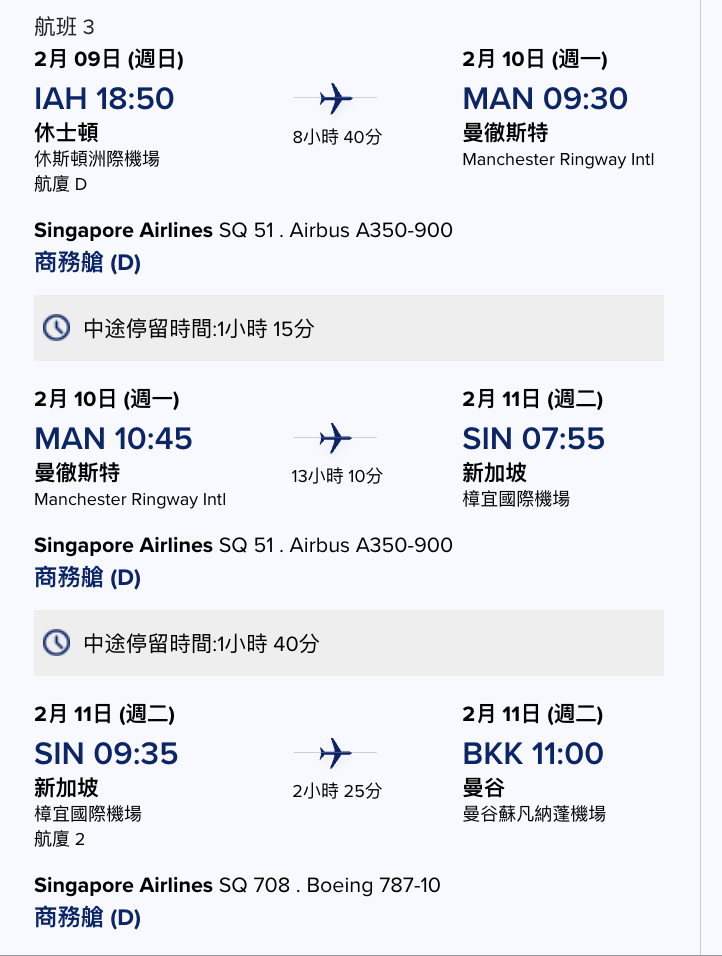Viewport: 722px width, 956px height.
Task: Click clock icon beside 1小時 40分 layover
Action: coord(56,643)
